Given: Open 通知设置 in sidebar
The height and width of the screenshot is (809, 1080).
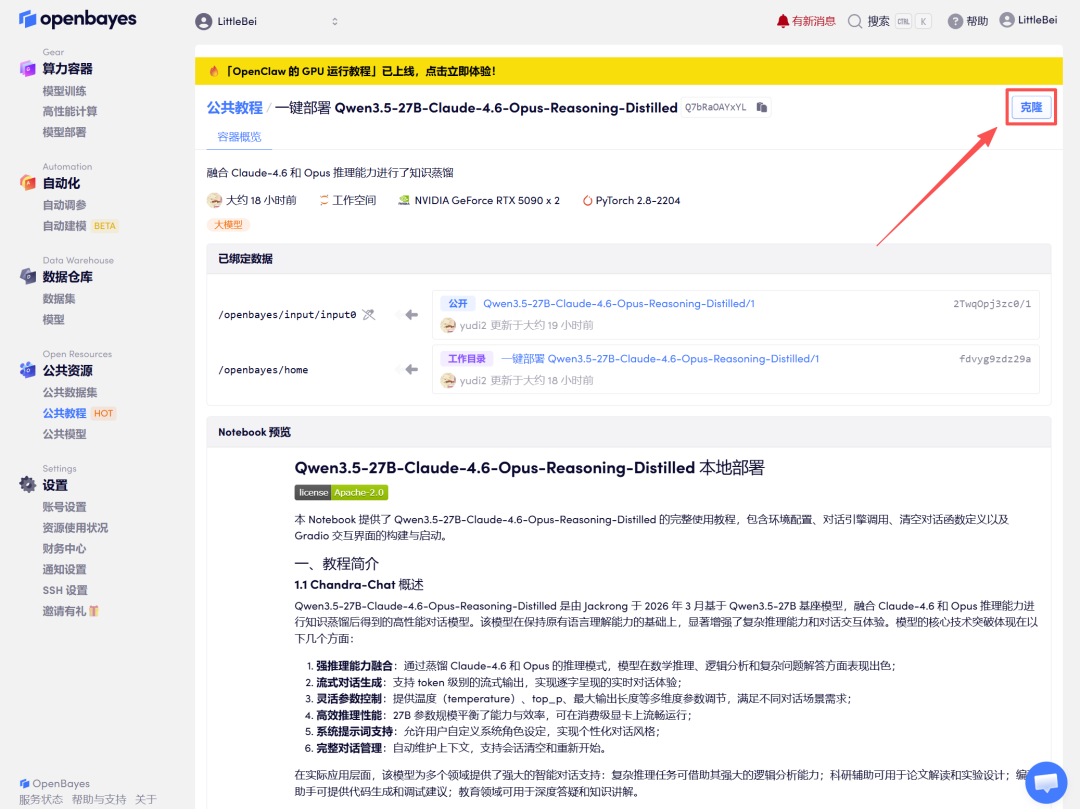Looking at the screenshot, I should [64, 569].
